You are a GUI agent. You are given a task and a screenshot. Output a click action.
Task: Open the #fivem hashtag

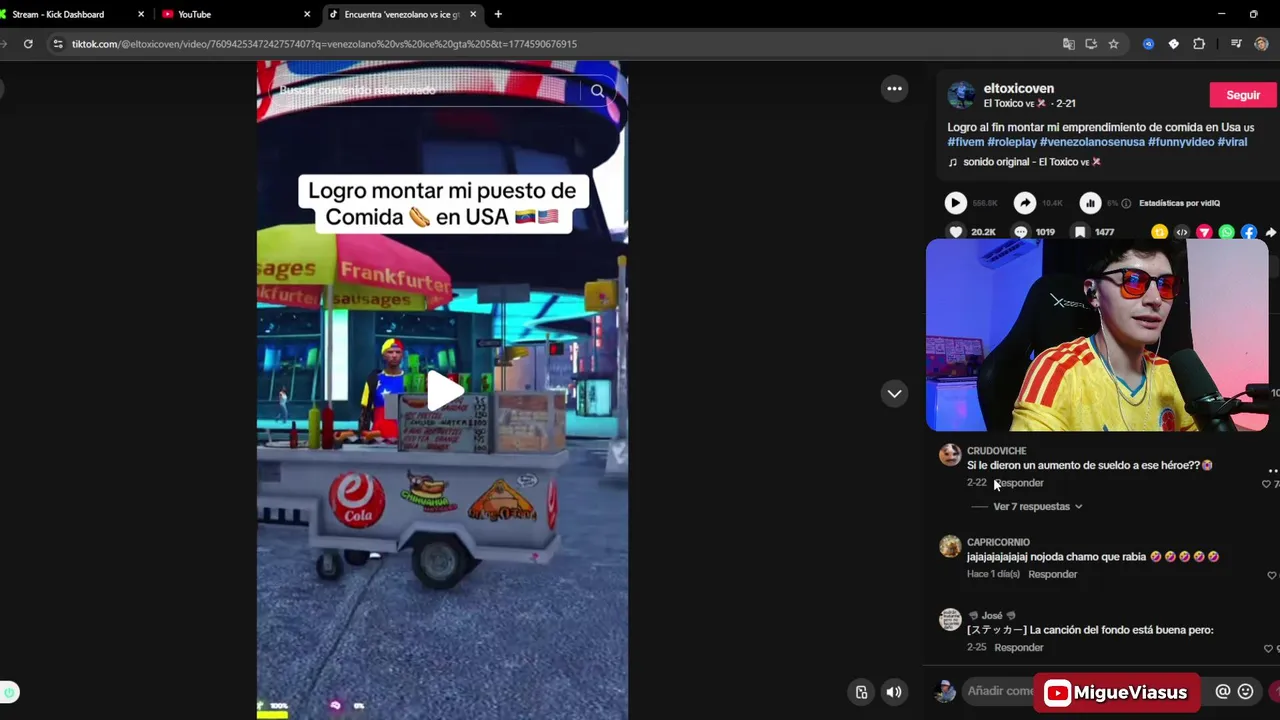click(x=966, y=142)
